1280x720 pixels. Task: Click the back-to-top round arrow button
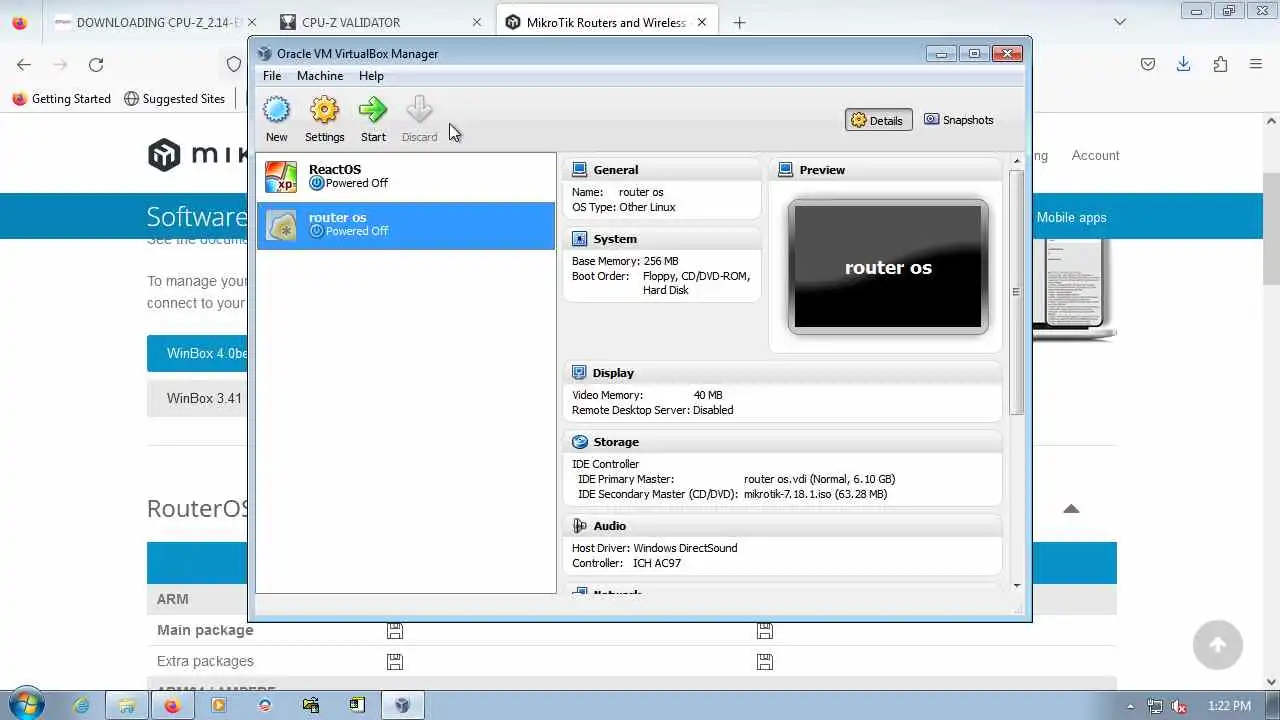(x=1218, y=645)
